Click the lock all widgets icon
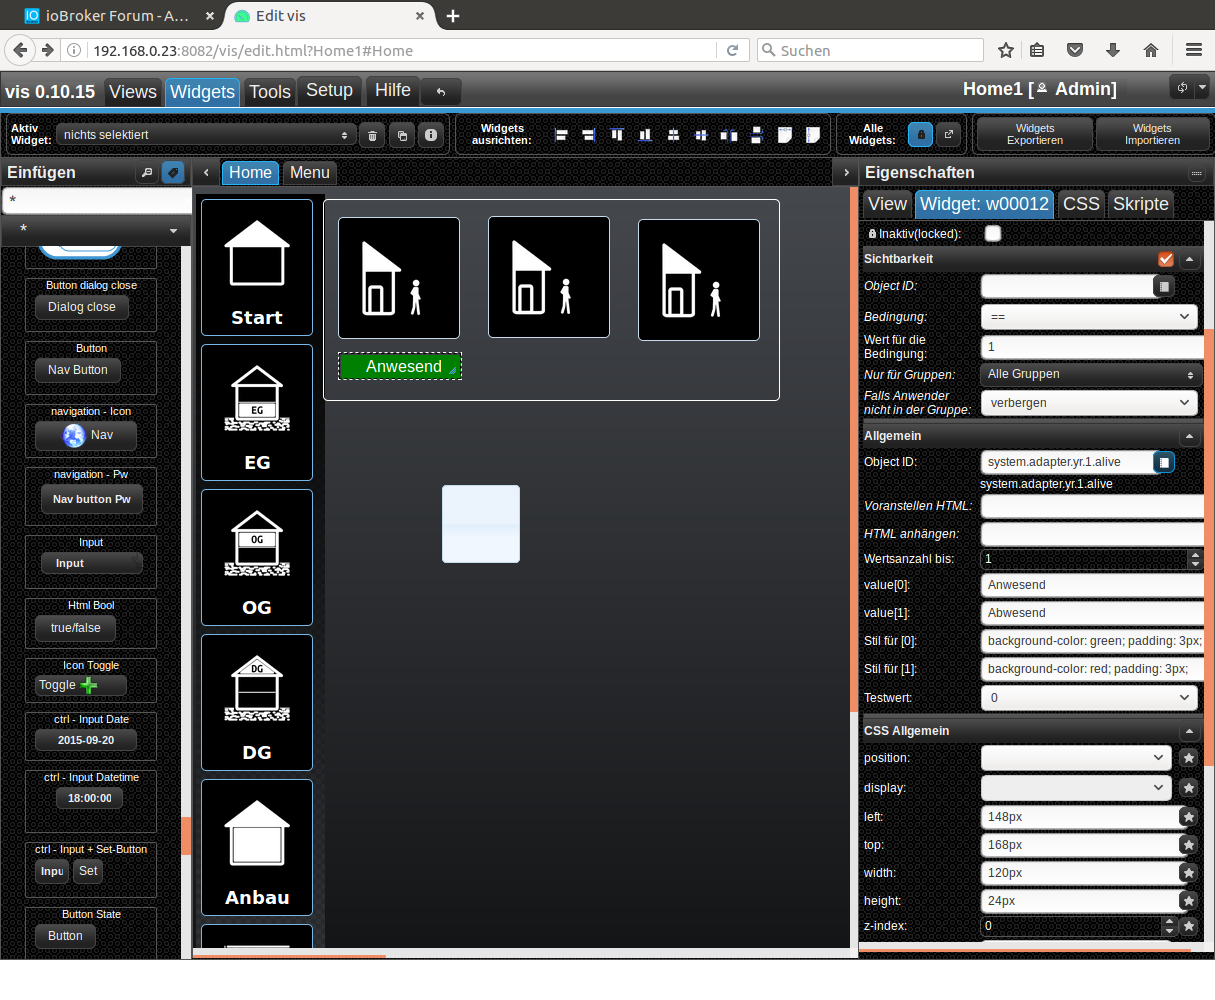1215x1000 pixels. pos(920,134)
